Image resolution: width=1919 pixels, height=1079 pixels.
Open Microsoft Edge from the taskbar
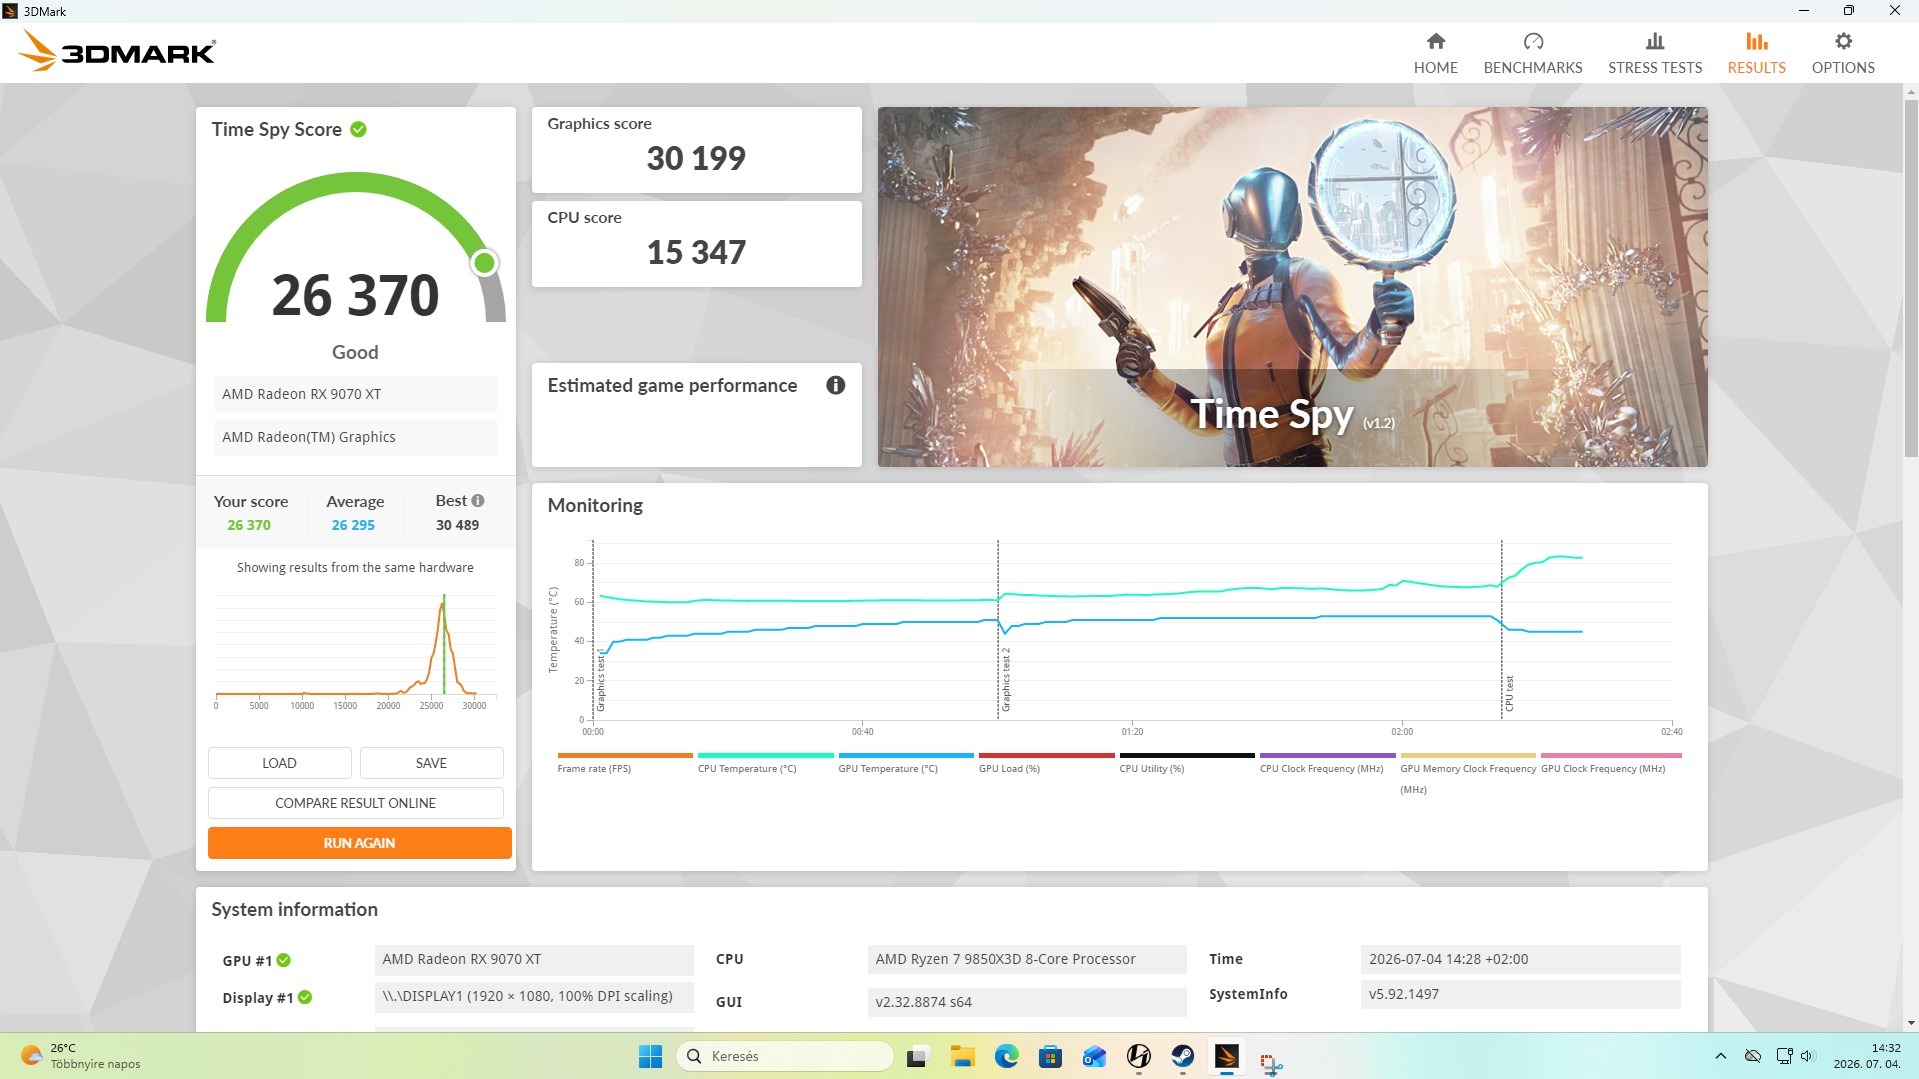(x=1006, y=1056)
